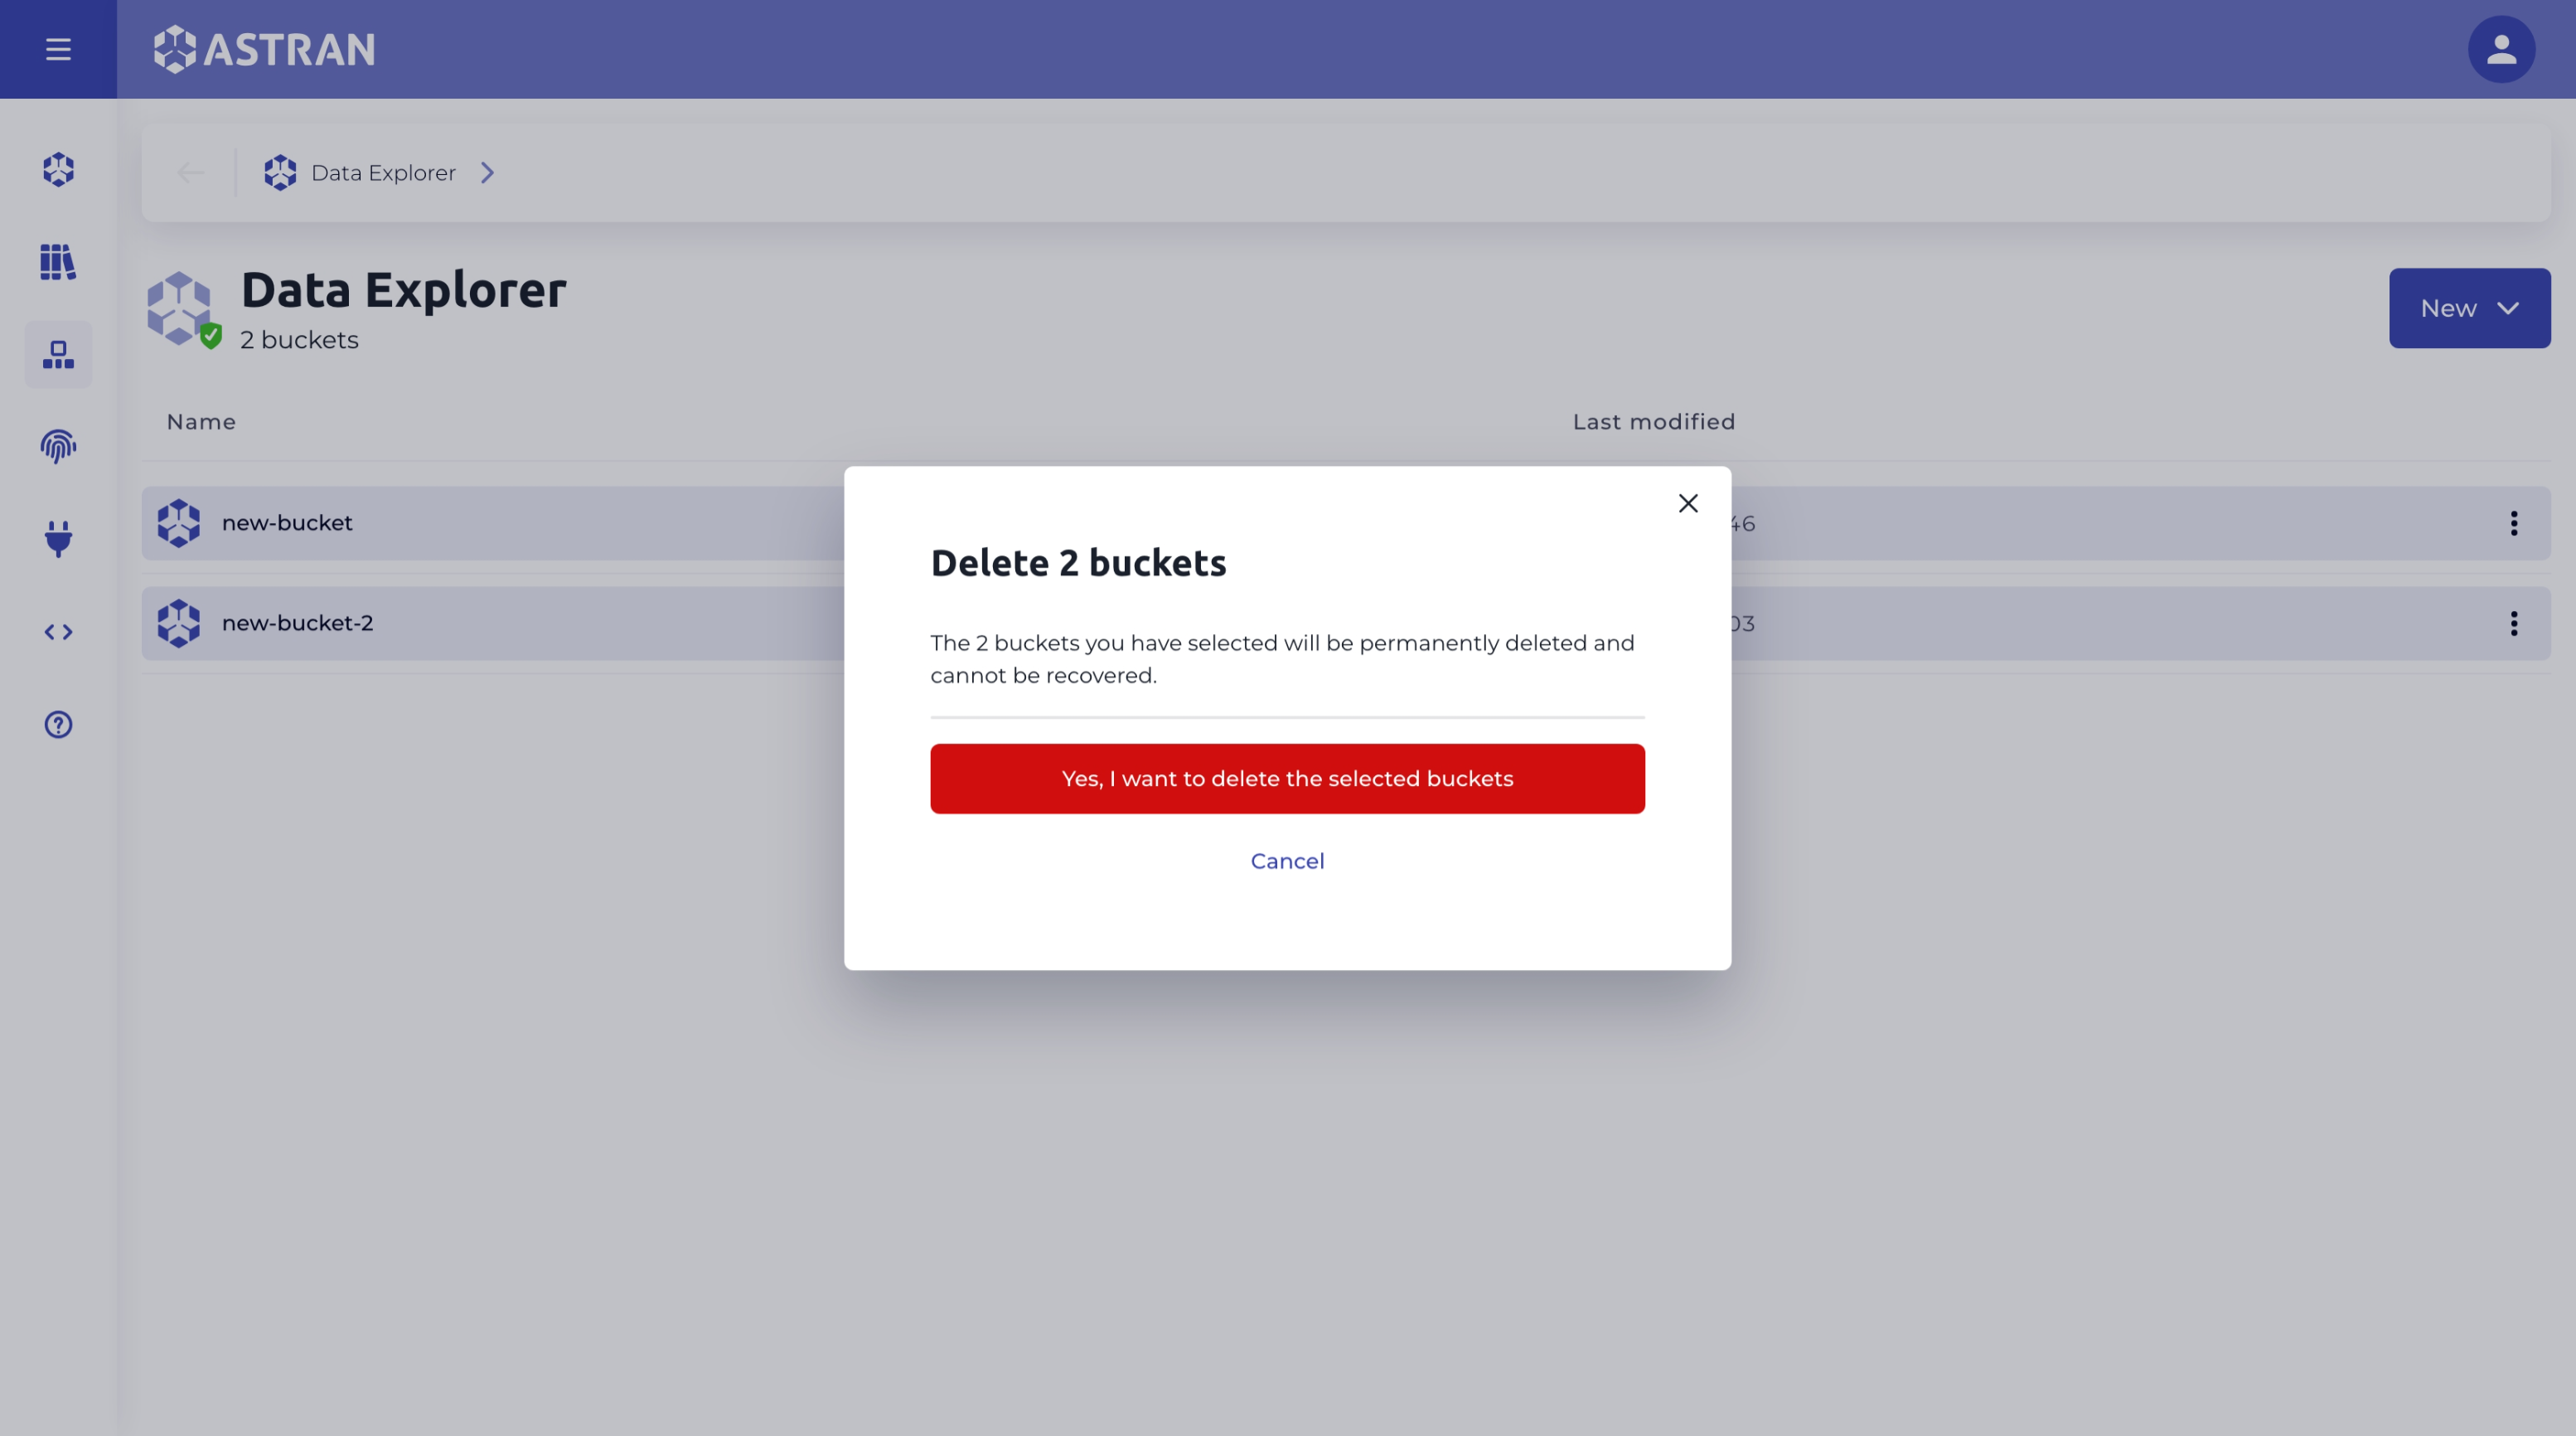The width and height of the screenshot is (2576, 1436).
Task: Click Cancel to dismiss delete dialog
Action: (1287, 861)
